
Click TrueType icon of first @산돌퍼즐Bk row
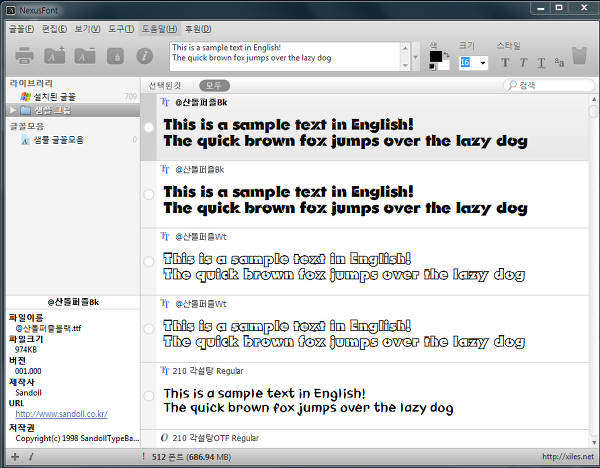point(165,102)
